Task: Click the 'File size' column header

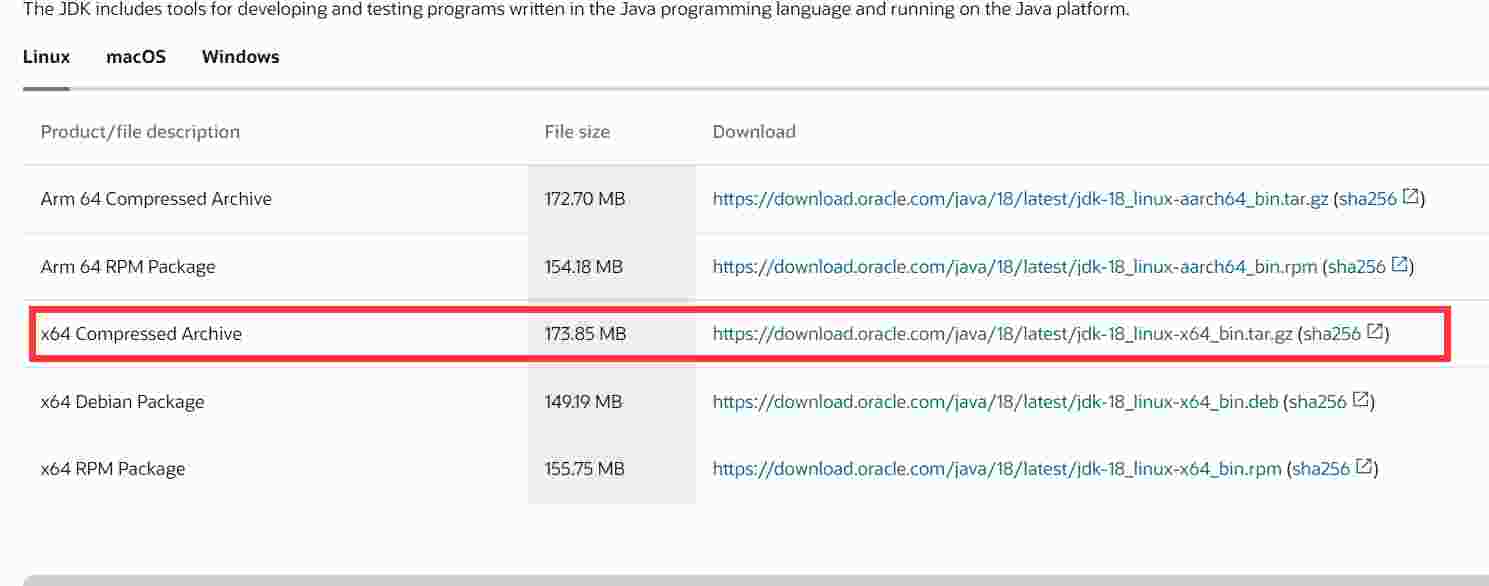Action: tap(577, 132)
